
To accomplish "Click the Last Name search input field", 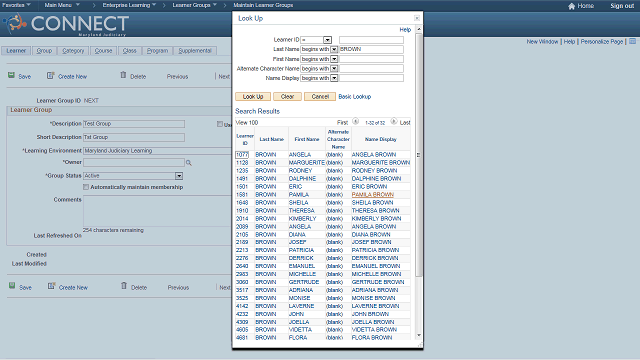I will (x=371, y=49).
